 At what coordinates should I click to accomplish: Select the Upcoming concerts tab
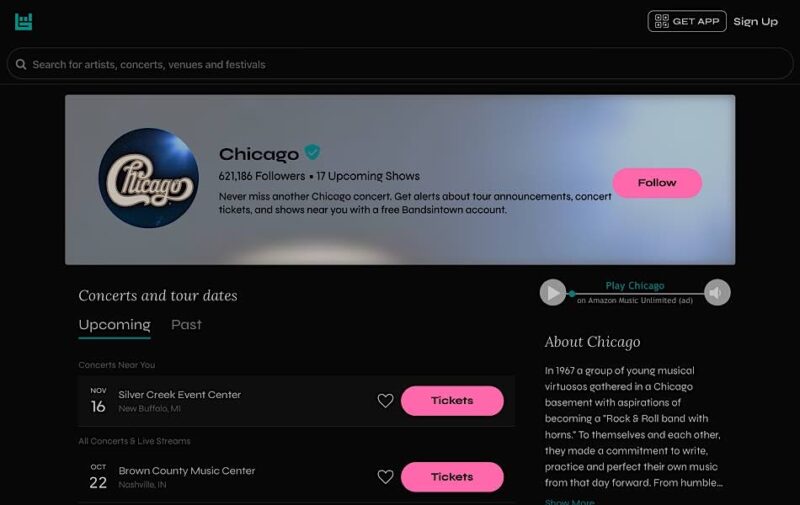click(114, 325)
